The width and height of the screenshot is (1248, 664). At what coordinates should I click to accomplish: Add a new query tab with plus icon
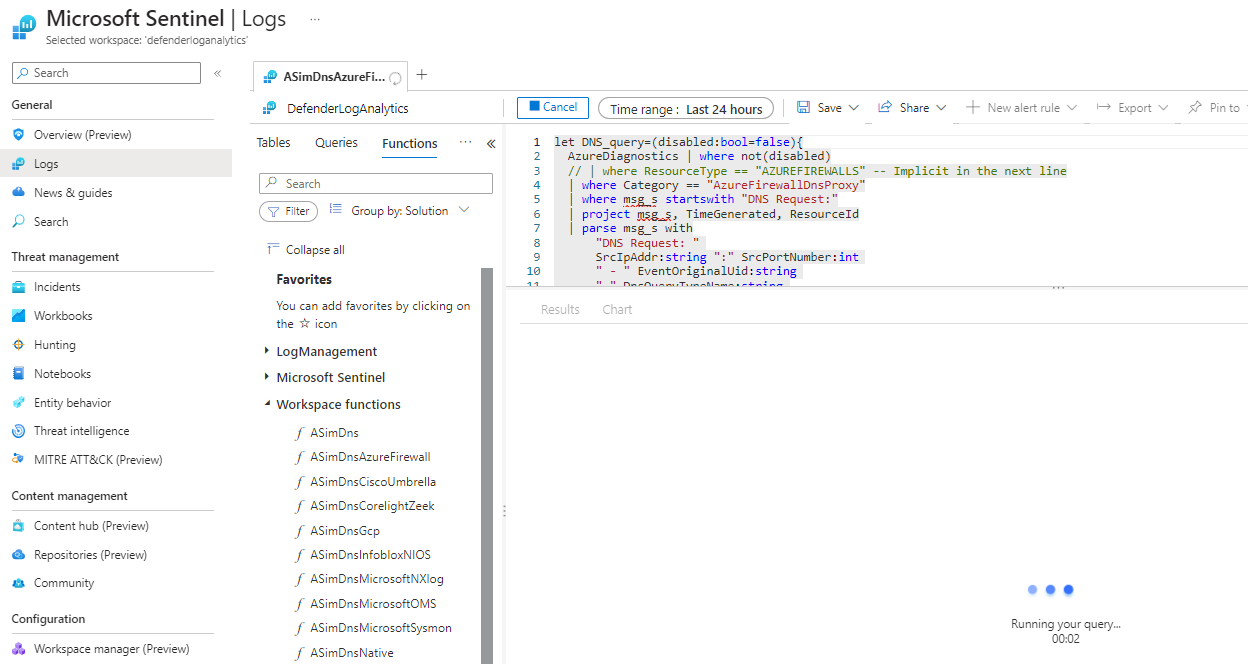coord(422,75)
